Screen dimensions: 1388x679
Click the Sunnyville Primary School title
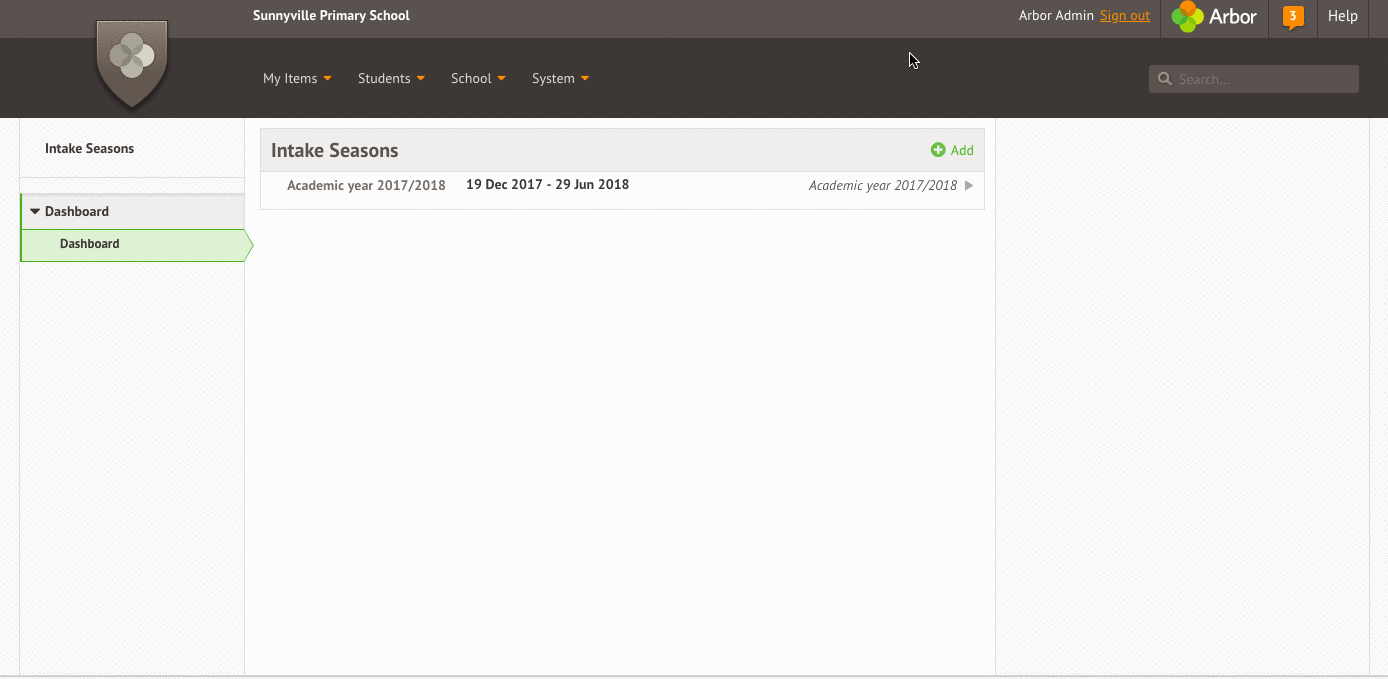pyautogui.click(x=331, y=16)
